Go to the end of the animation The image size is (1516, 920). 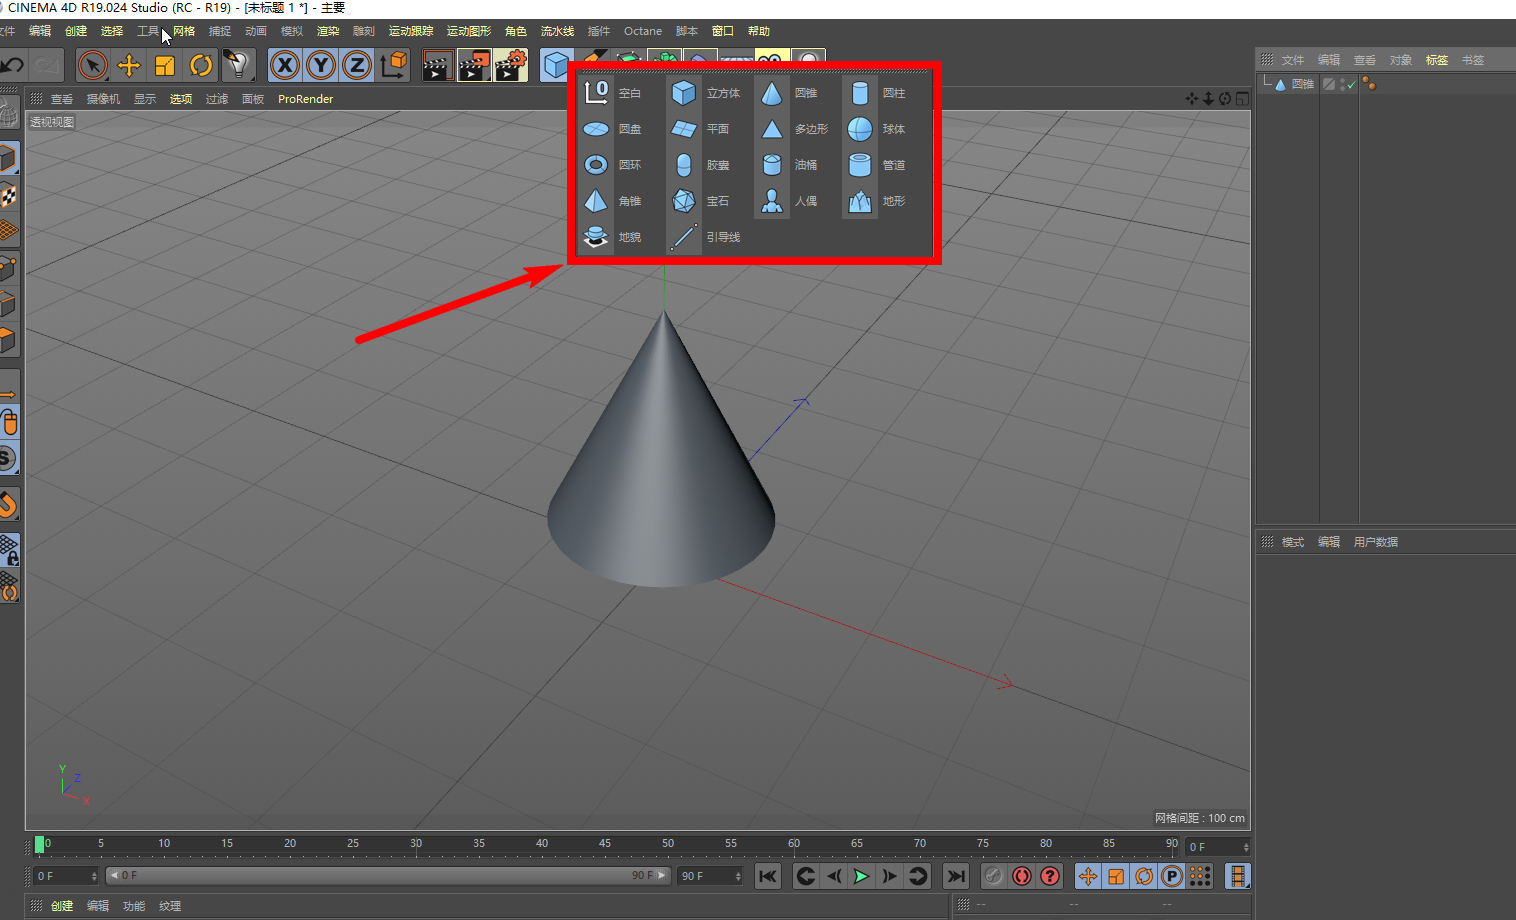(x=956, y=876)
